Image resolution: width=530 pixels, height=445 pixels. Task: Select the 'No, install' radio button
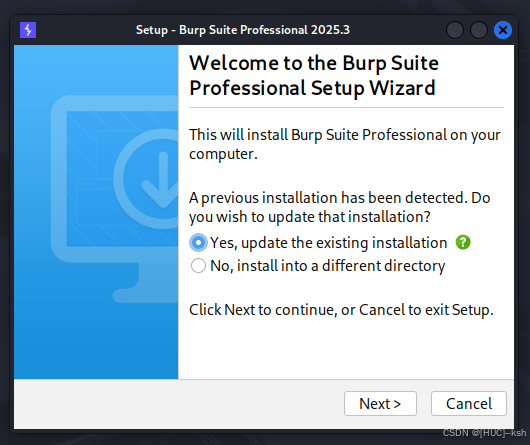198,266
